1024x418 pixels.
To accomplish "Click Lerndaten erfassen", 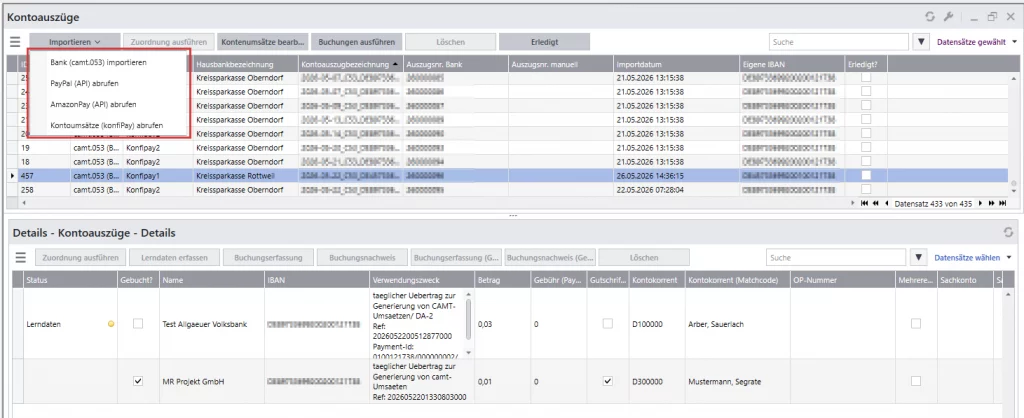I will (174, 257).
